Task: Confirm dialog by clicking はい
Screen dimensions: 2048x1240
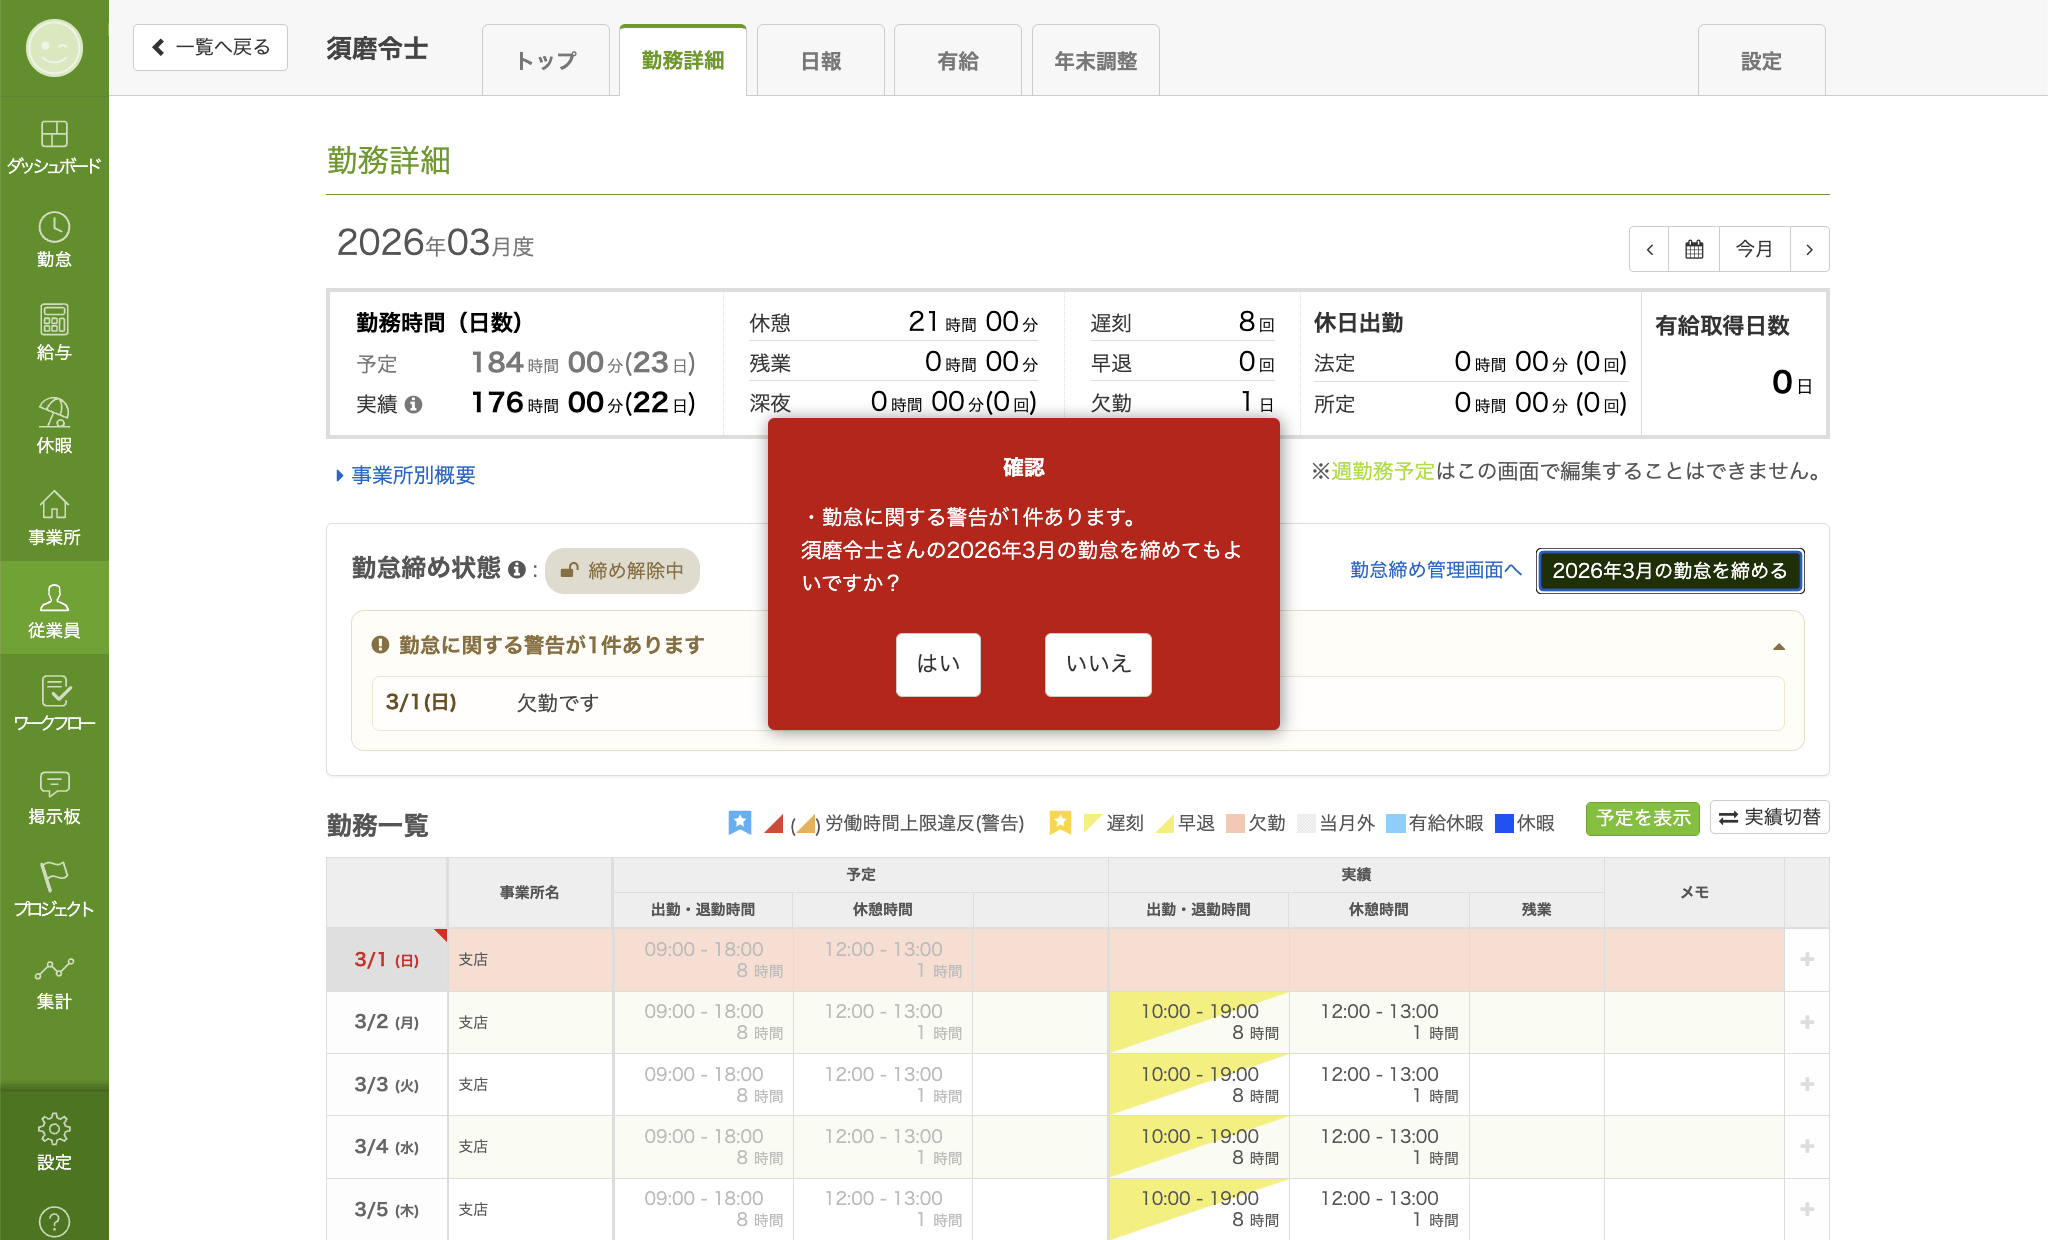Action: [938, 664]
